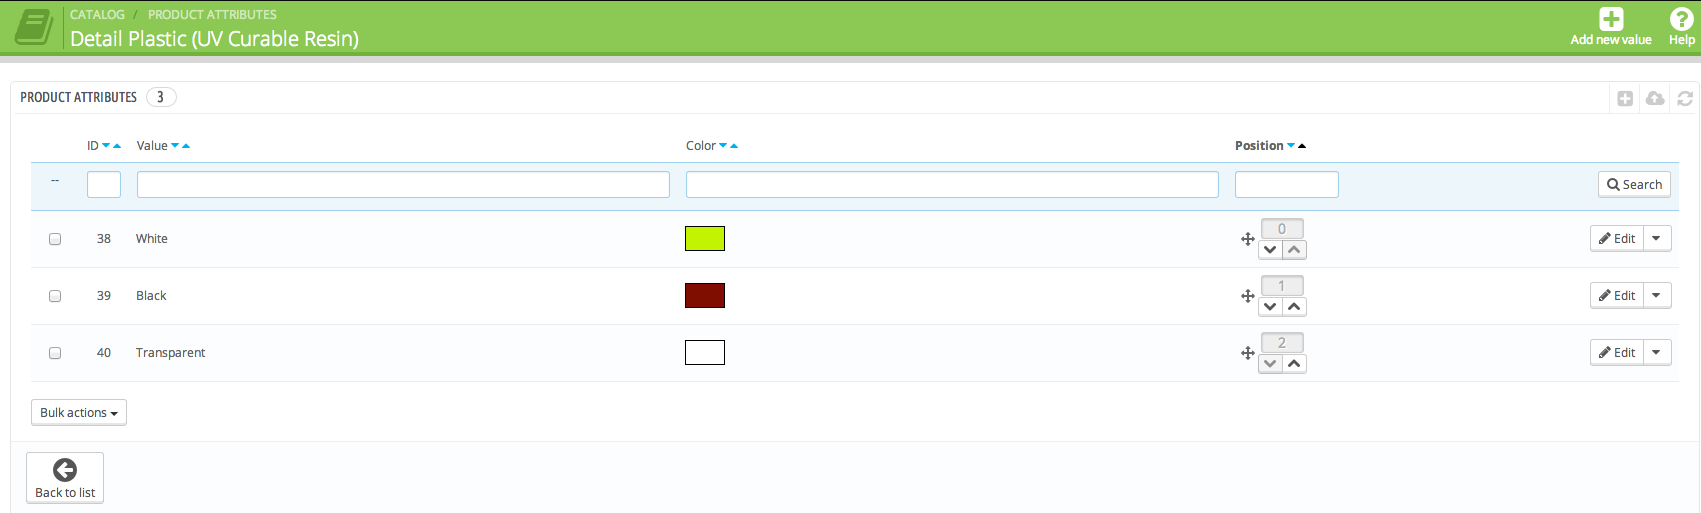Screen dimensions: 1701x513
Task: Sort ID column ascending
Action: pos(117,146)
